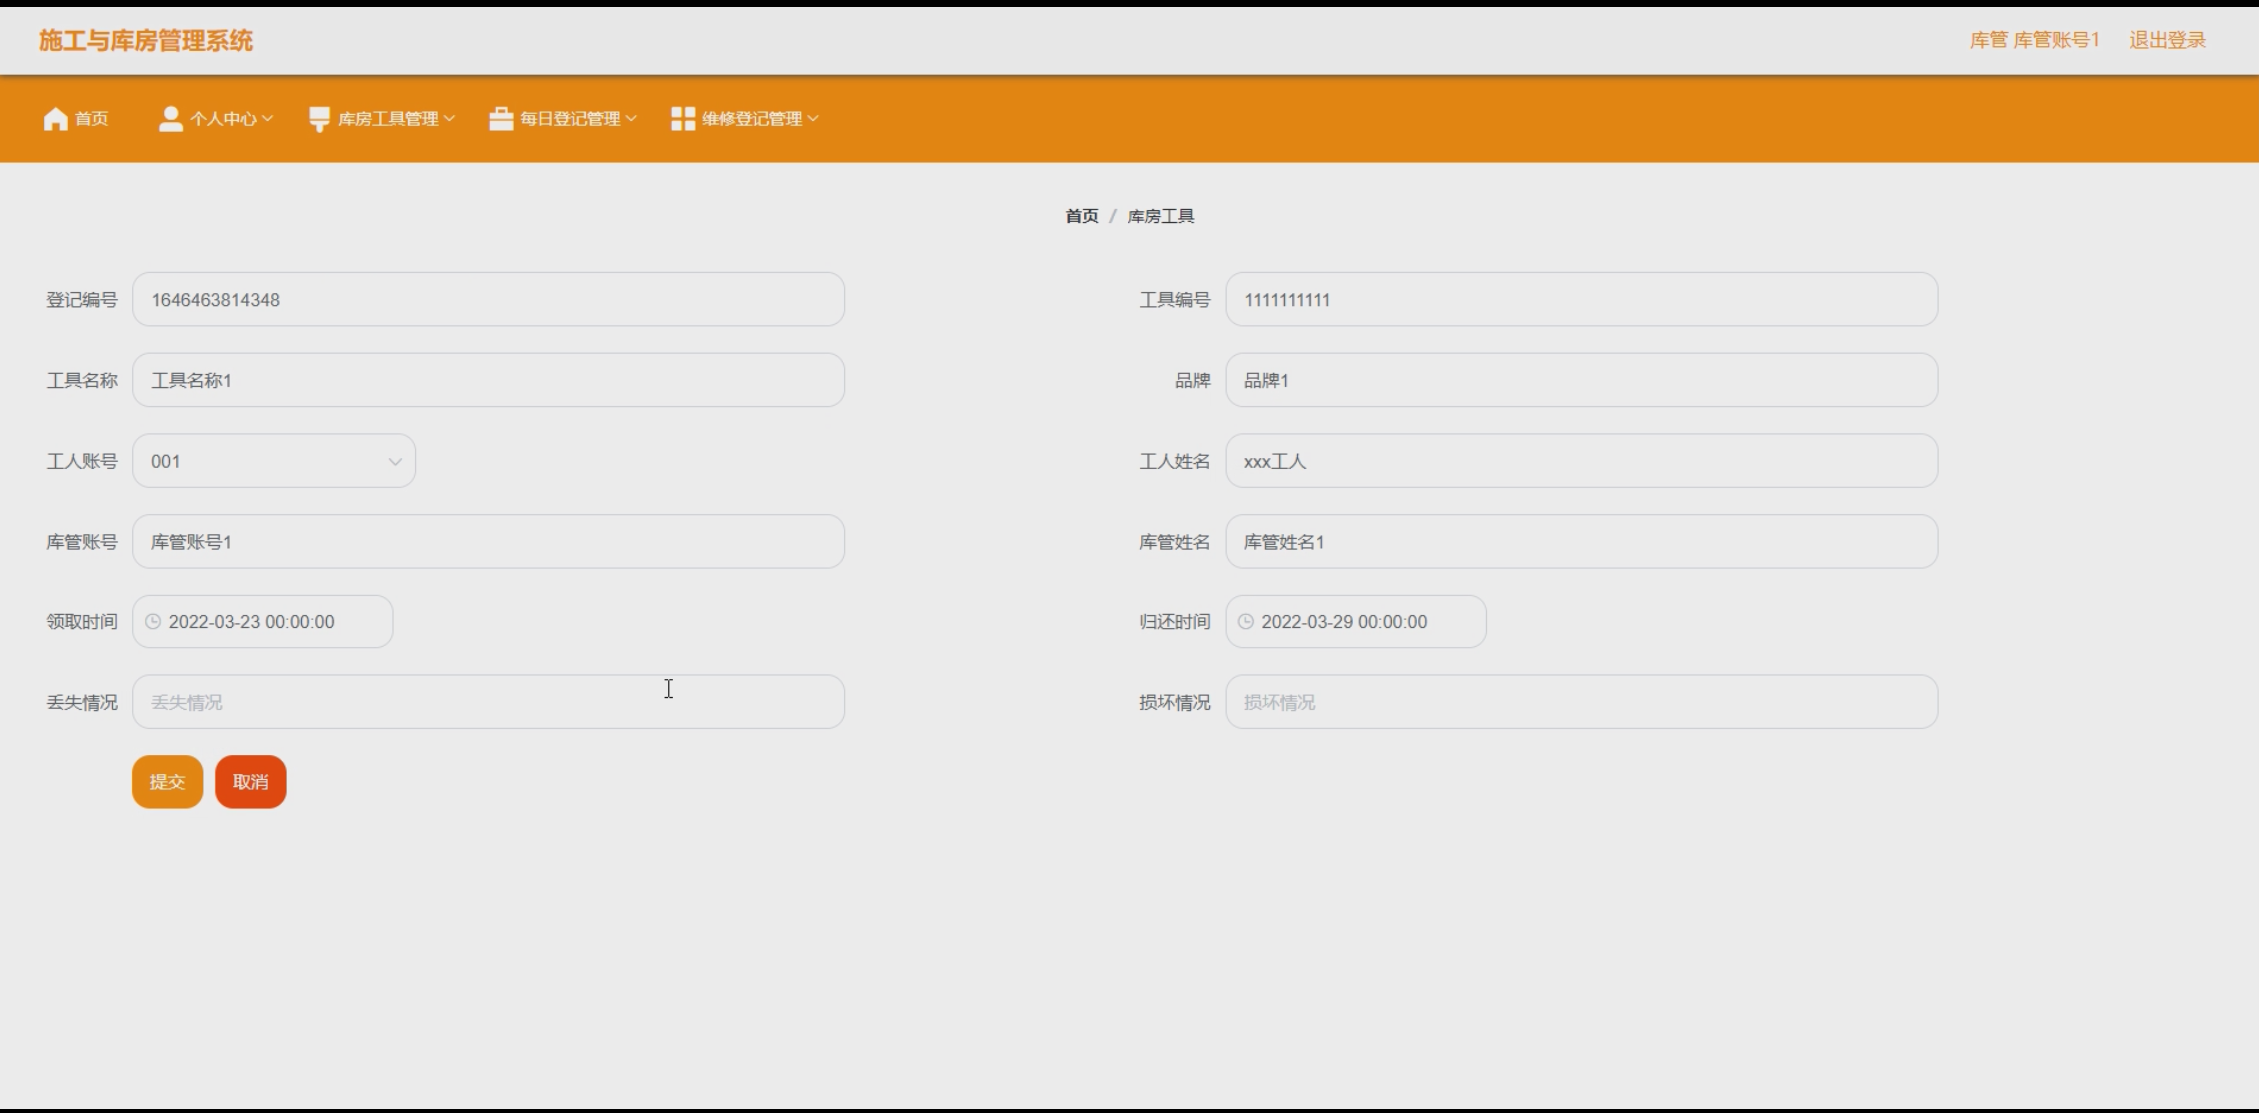Click the home icon in navigation bar

[56, 119]
